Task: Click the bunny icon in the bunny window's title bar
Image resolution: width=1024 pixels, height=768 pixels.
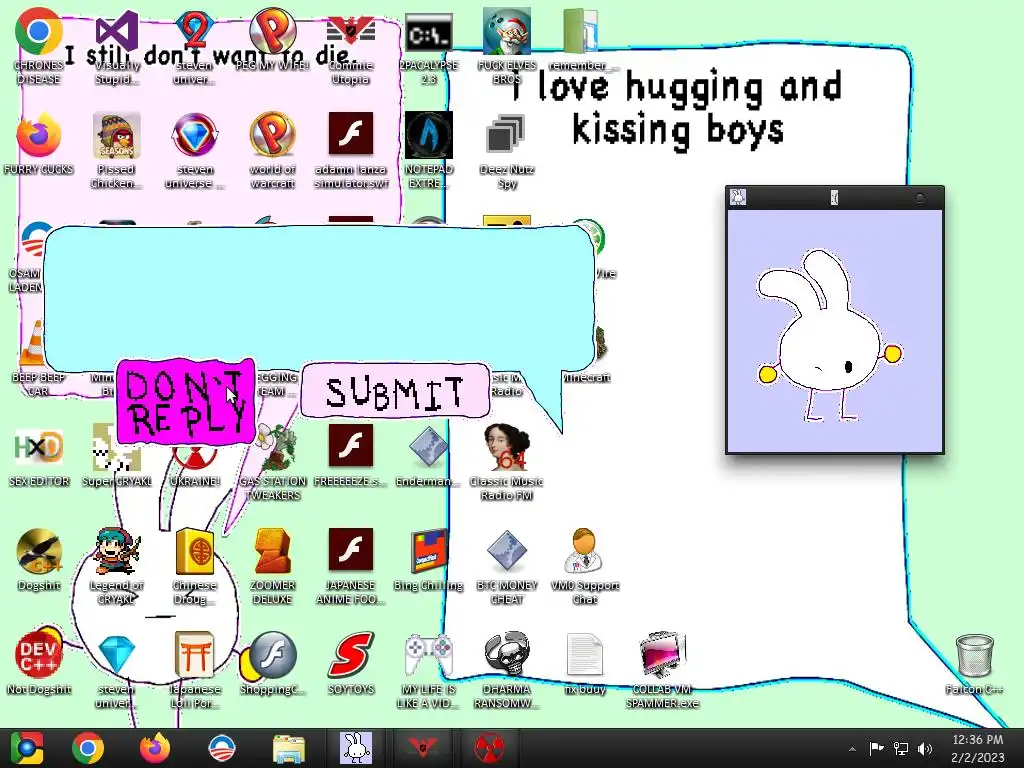Action: point(738,197)
